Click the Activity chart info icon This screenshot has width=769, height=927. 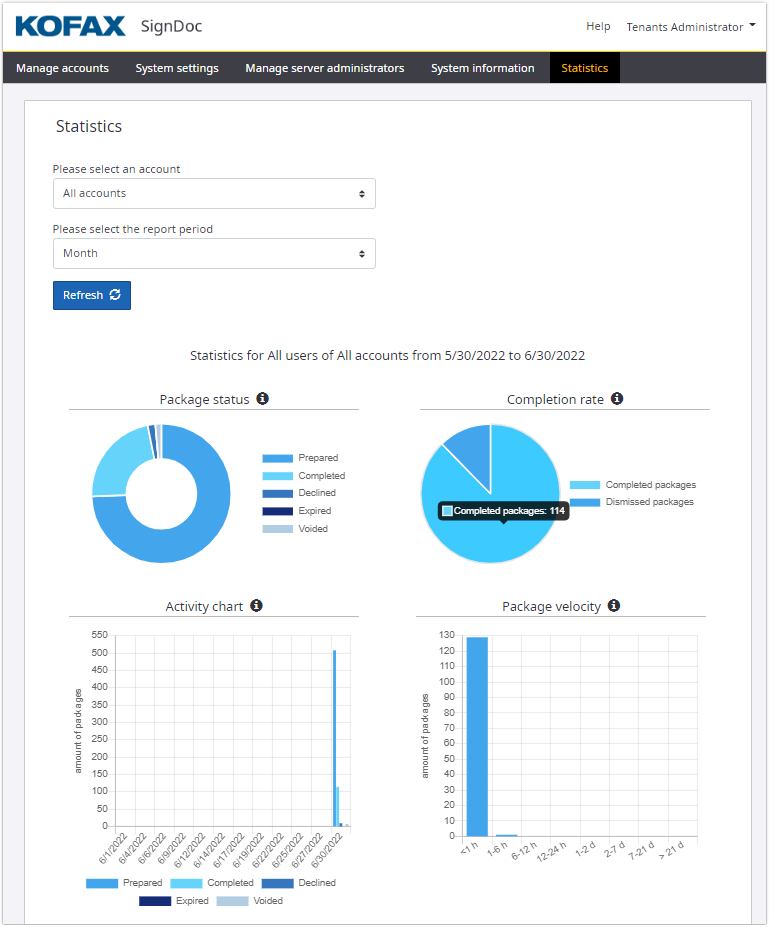click(x=256, y=606)
